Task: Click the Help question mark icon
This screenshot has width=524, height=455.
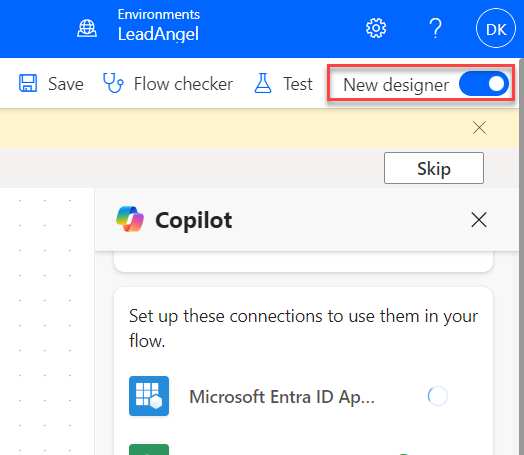Action: pyautogui.click(x=435, y=28)
